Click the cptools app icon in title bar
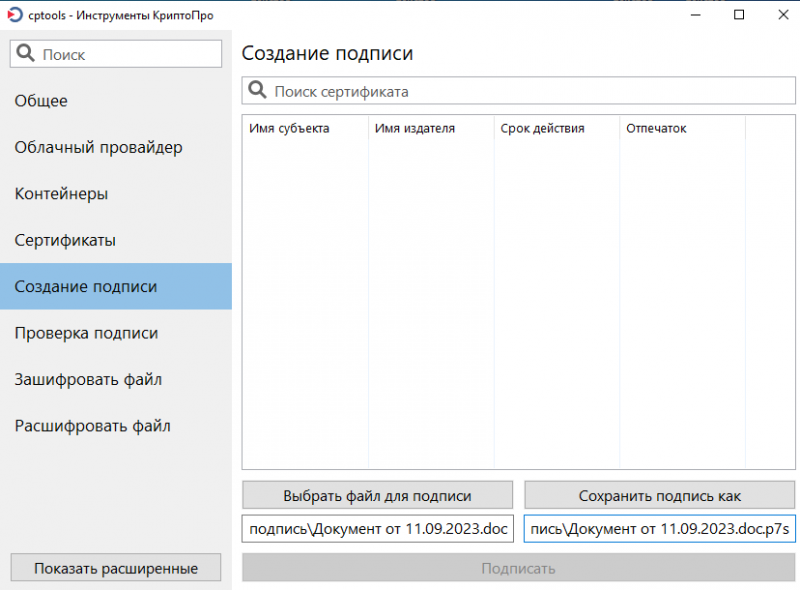800x590 pixels. tap(14, 16)
